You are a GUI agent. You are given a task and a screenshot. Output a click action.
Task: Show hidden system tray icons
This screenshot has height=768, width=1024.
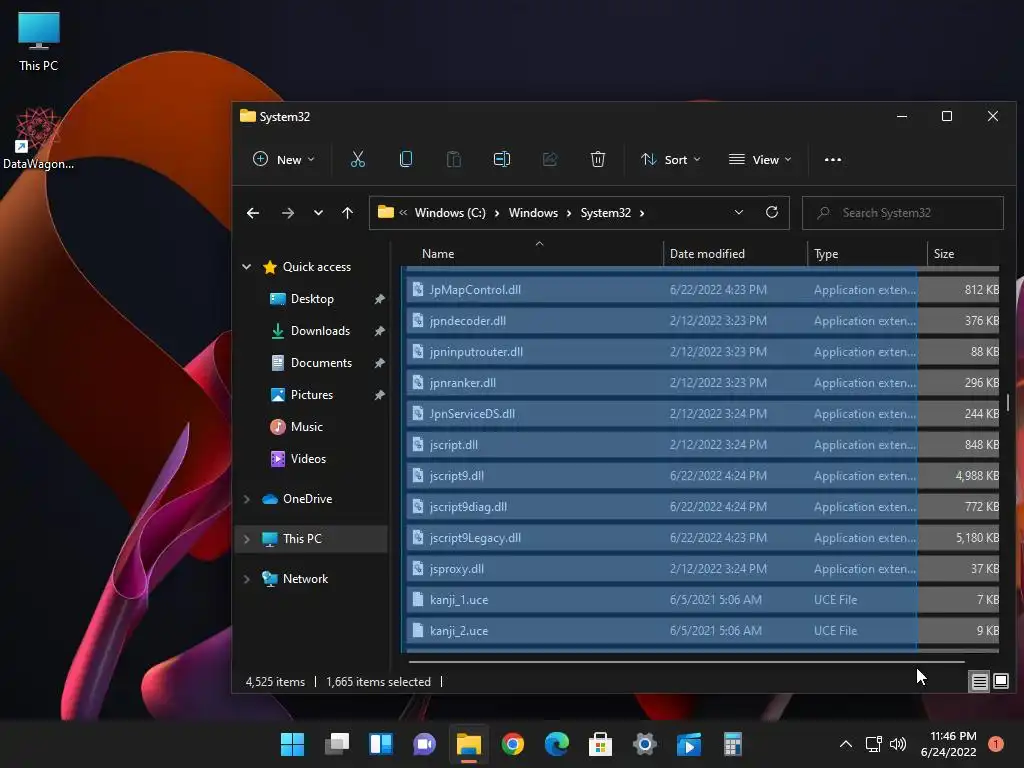click(x=845, y=744)
